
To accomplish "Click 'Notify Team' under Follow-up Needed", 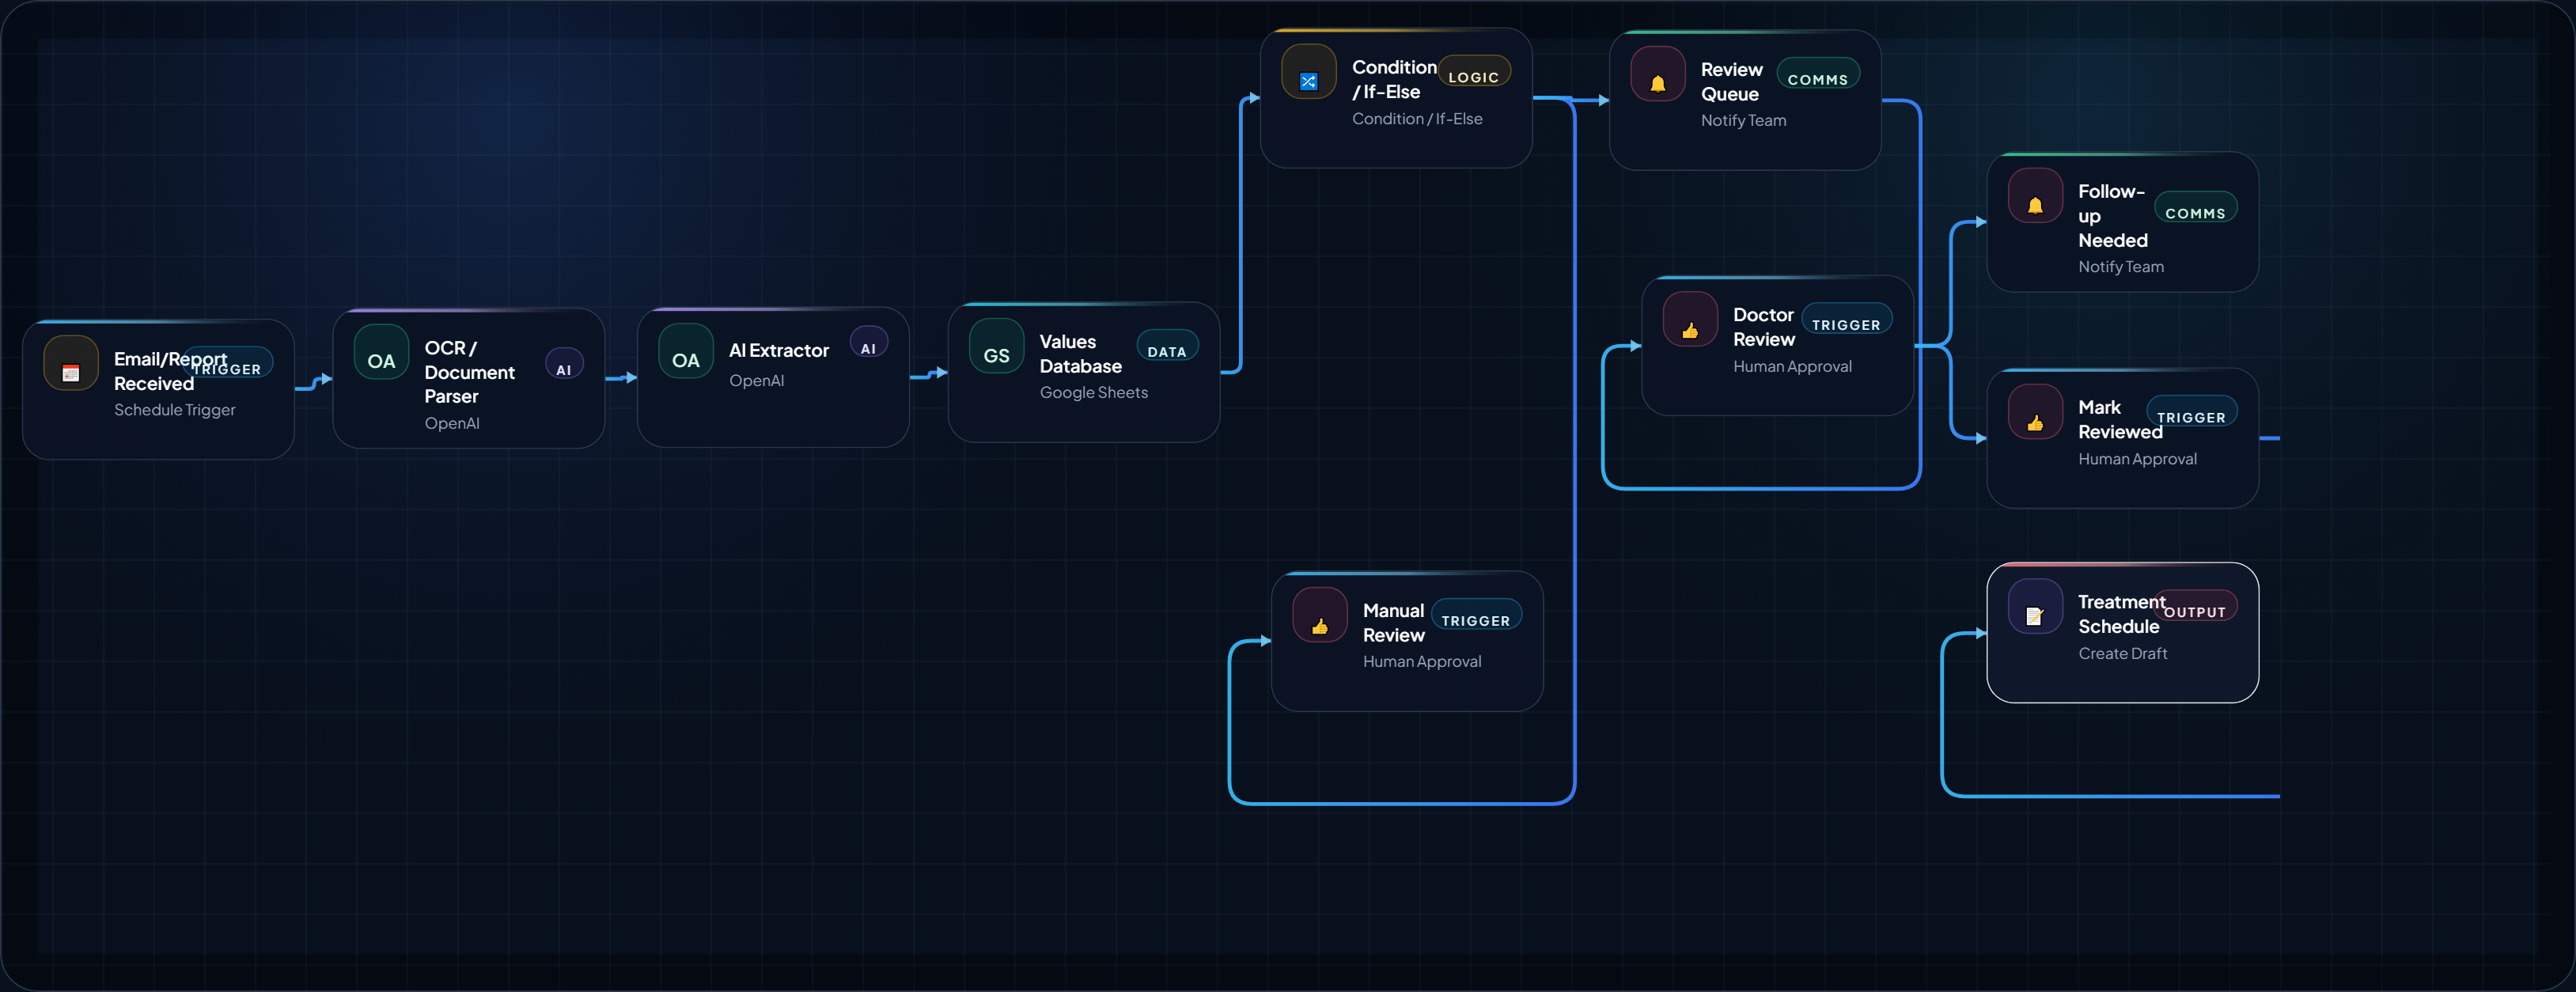I will (2121, 267).
